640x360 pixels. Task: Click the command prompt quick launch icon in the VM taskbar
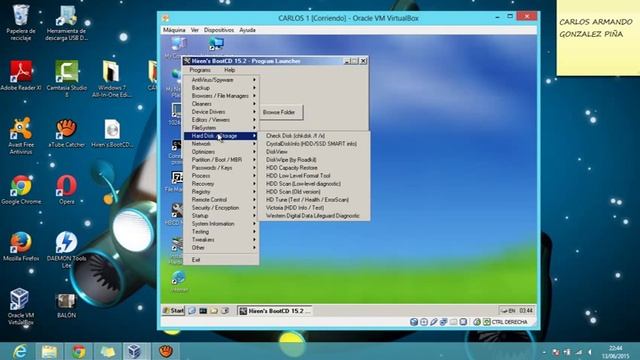click(203, 311)
